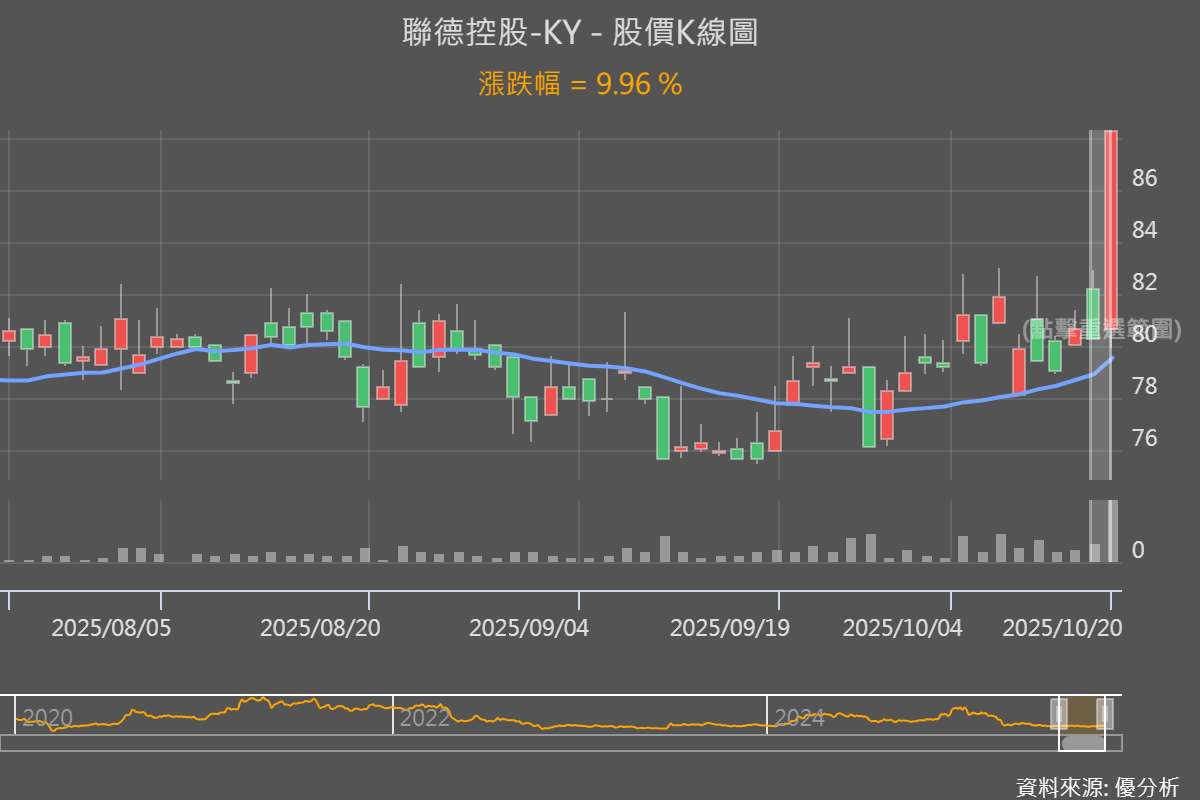Select the 2025/10/20 date axis label
Screen dimensions: 1200x800
point(1061,628)
